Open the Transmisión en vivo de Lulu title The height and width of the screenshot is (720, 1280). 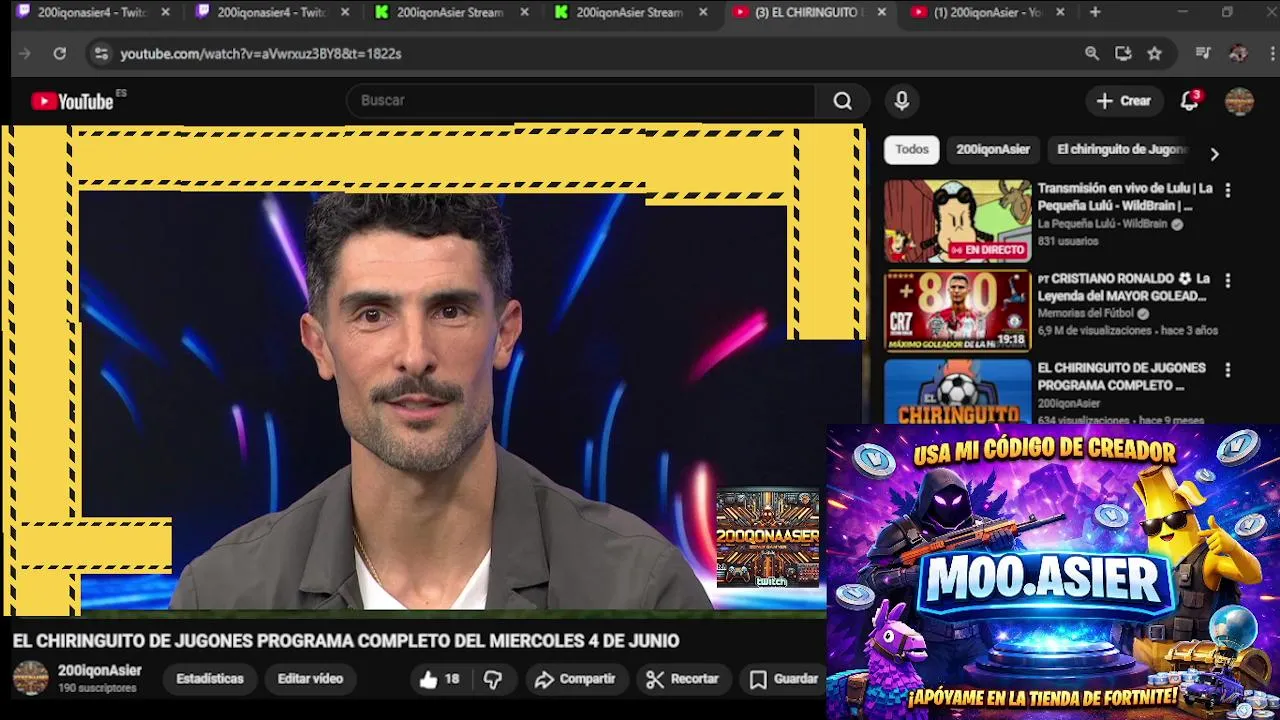coord(1125,197)
